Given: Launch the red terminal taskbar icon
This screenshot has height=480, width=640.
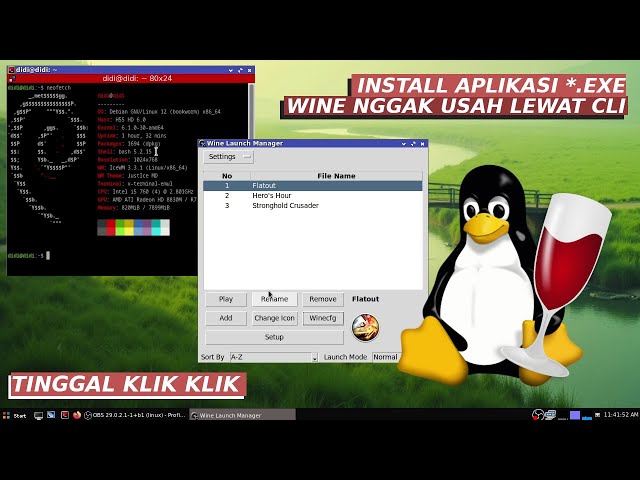Looking at the screenshot, I should pos(64,415).
